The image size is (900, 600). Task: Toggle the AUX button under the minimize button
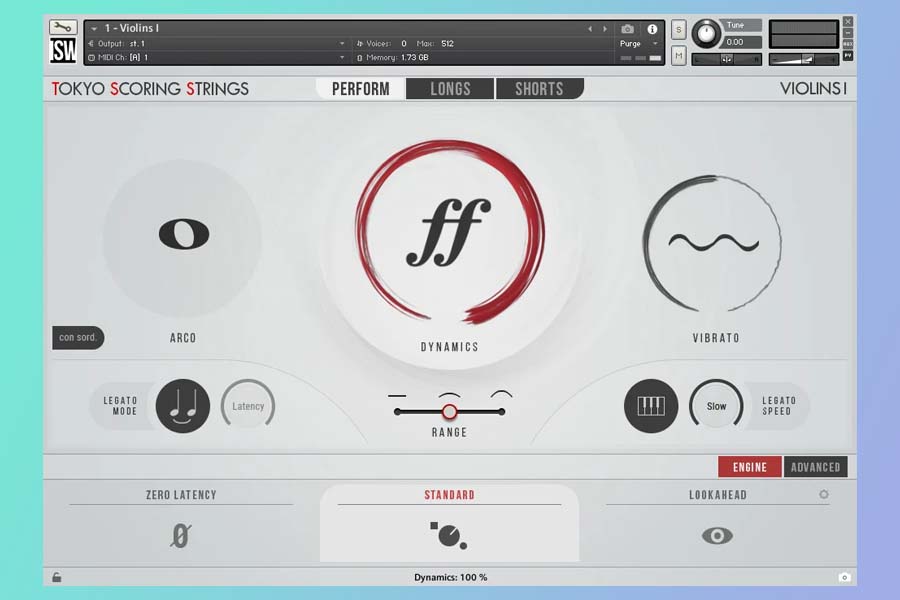tap(848, 44)
